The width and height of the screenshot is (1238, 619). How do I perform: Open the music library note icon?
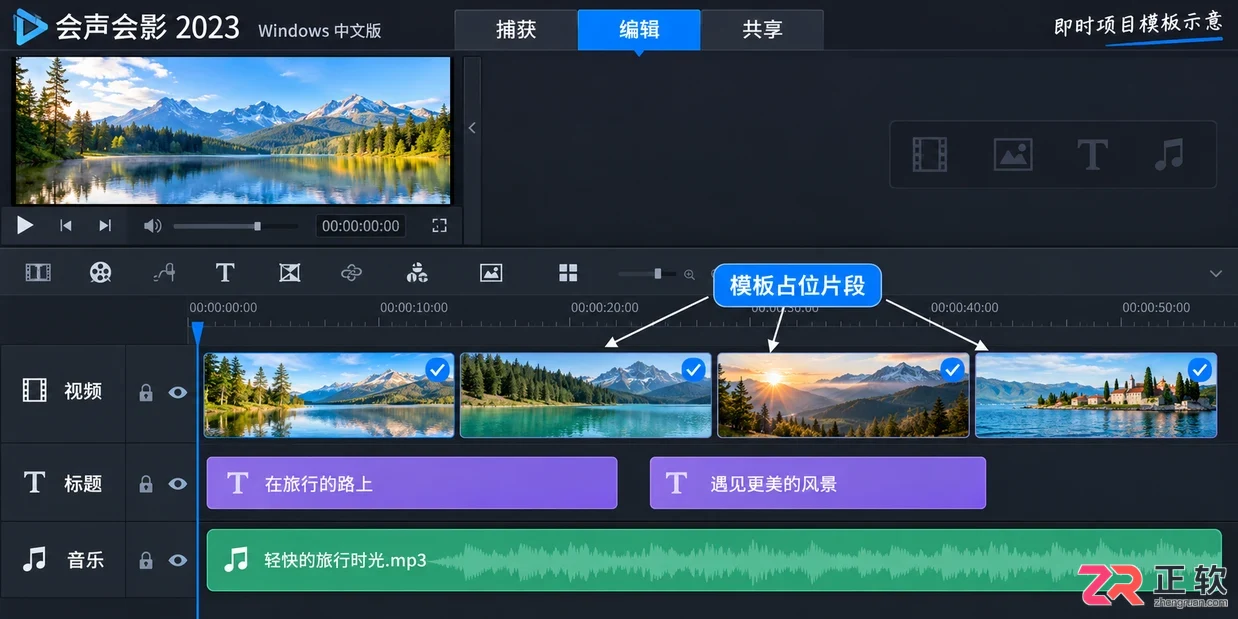click(x=1168, y=154)
